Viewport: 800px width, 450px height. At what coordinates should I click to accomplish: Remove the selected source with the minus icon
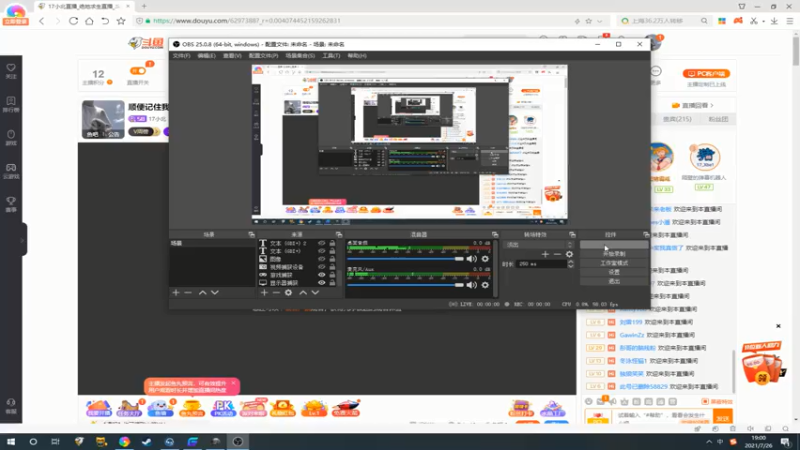[x=276, y=293]
